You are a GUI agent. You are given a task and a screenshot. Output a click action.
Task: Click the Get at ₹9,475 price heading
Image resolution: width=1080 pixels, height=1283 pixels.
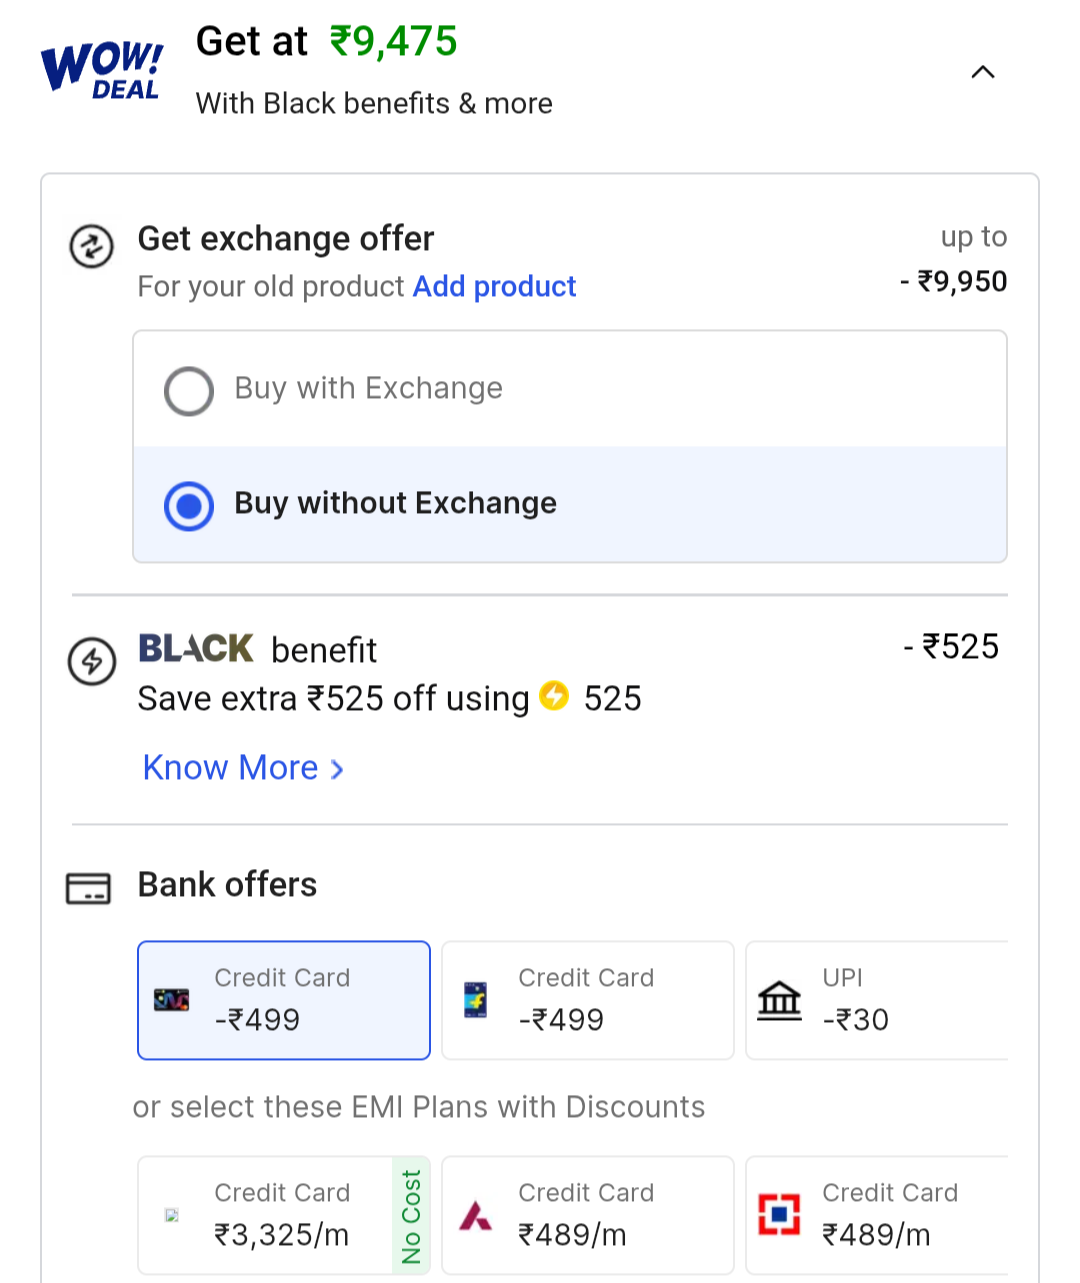(x=327, y=42)
